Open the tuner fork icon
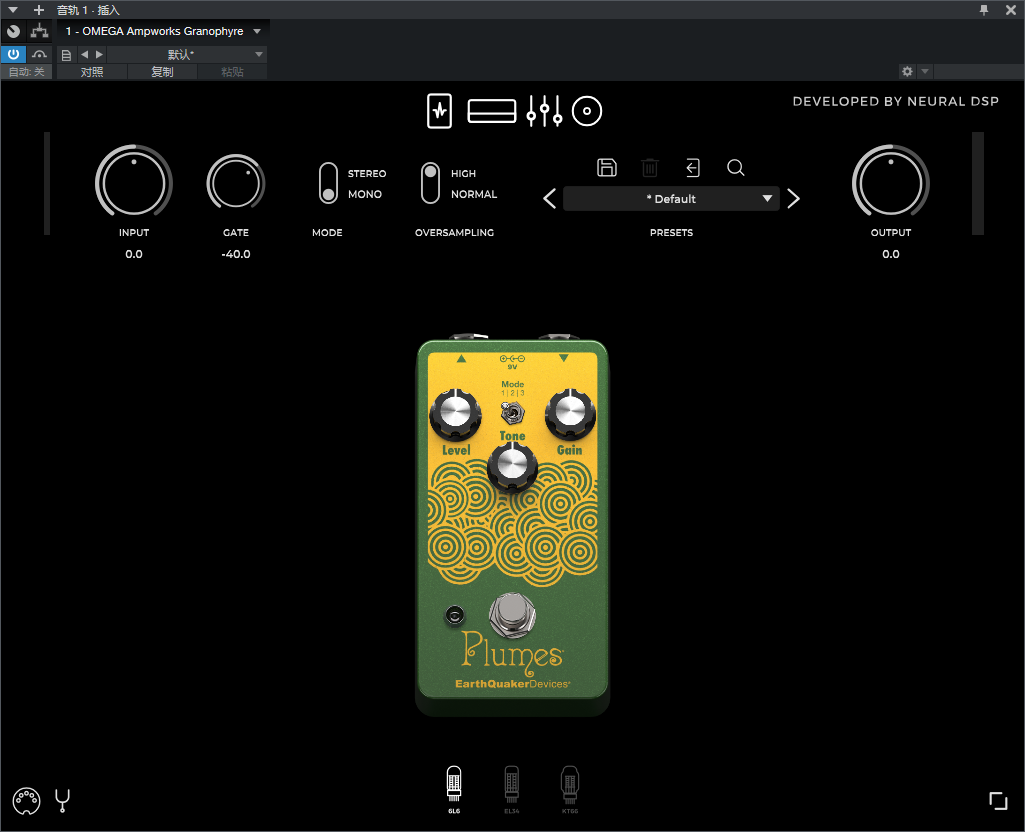1025x832 pixels. click(x=63, y=801)
